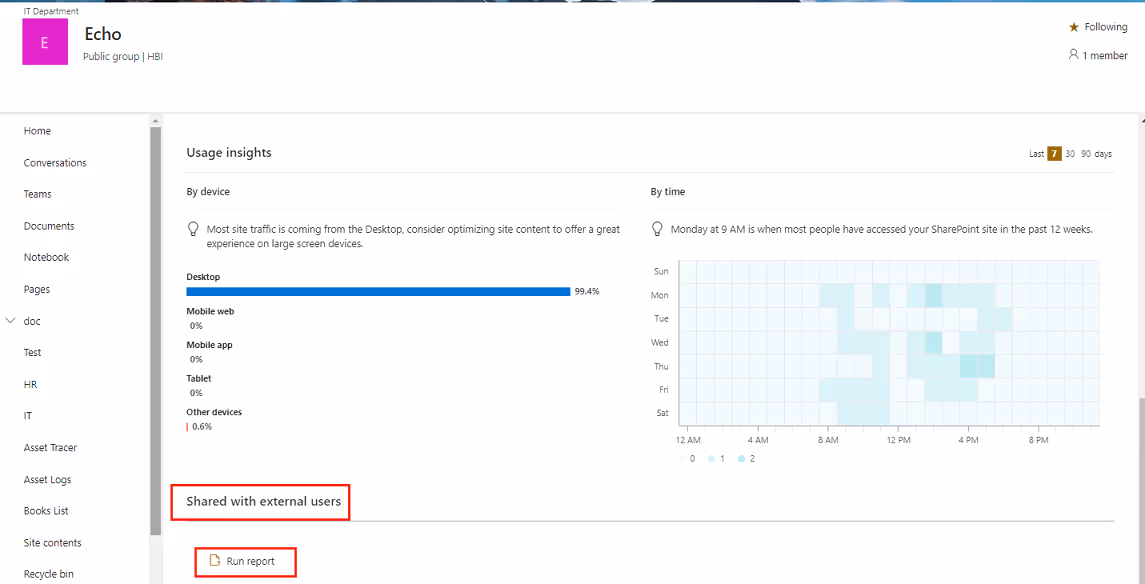Click the Run report document icon
Viewport: 1145px width, 584px height.
215,561
